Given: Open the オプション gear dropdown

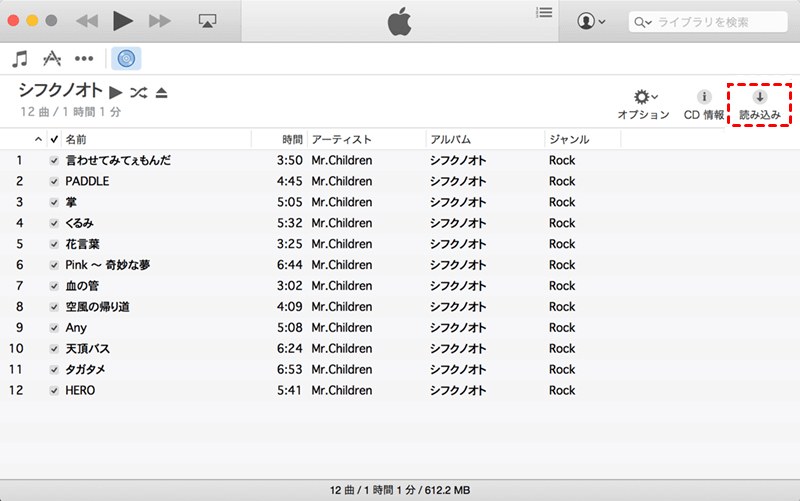Looking at the screenshot, I should tap(643, 105).
